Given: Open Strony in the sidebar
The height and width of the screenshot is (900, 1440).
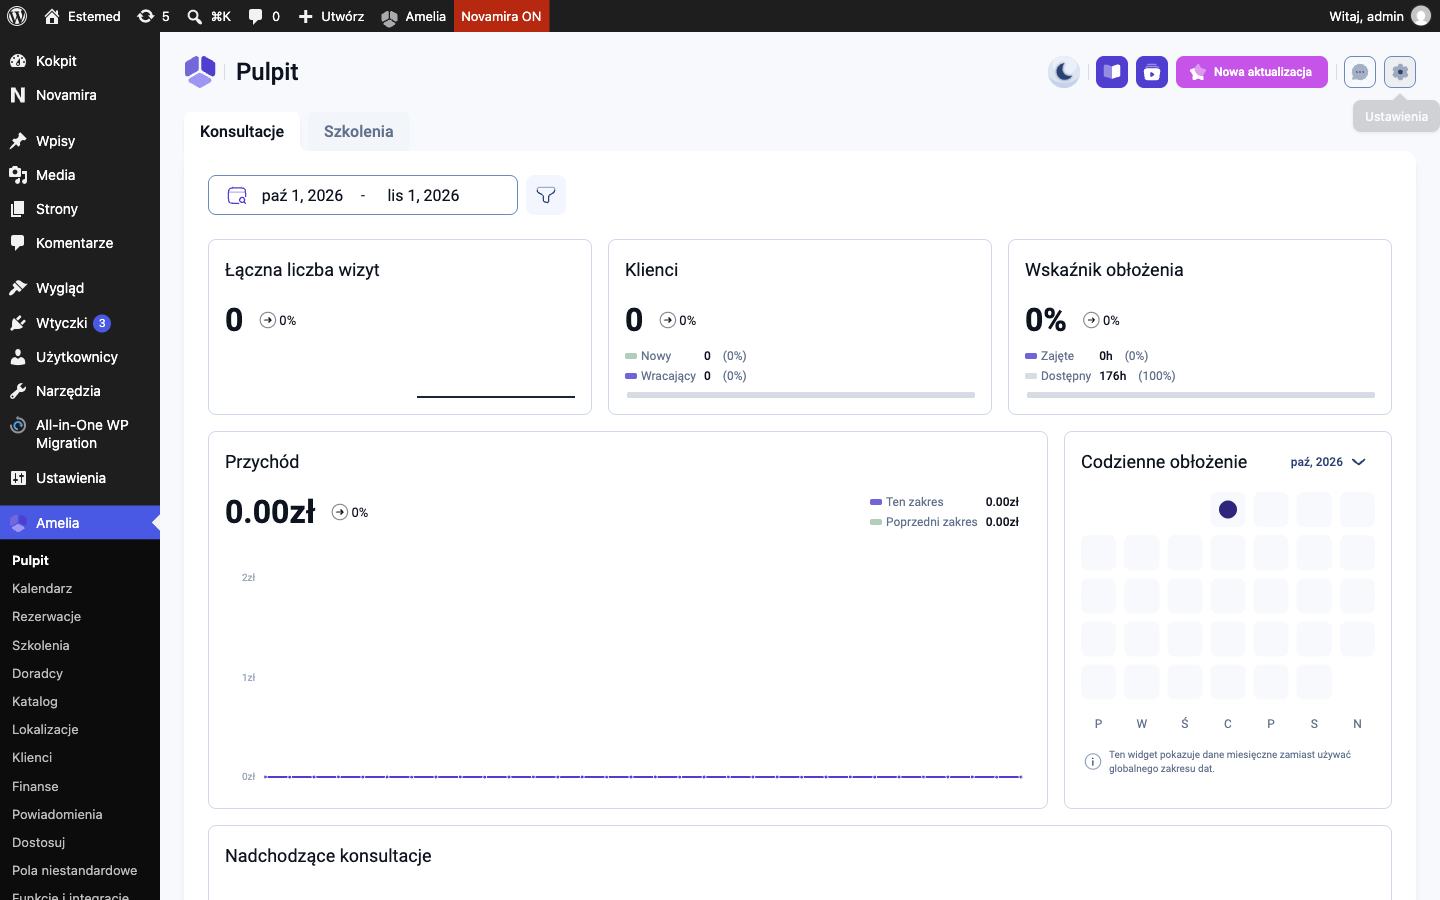Looking at the screenshot, I should 80,209.
